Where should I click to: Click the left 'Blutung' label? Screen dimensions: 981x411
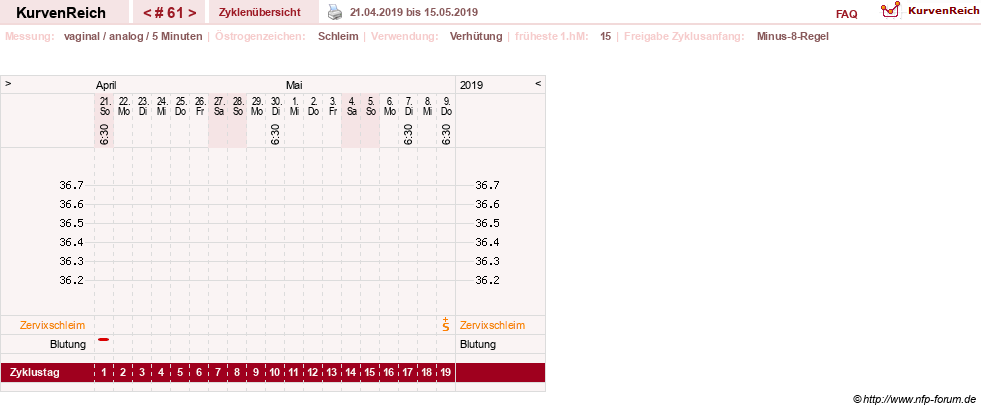click(68, 344)
